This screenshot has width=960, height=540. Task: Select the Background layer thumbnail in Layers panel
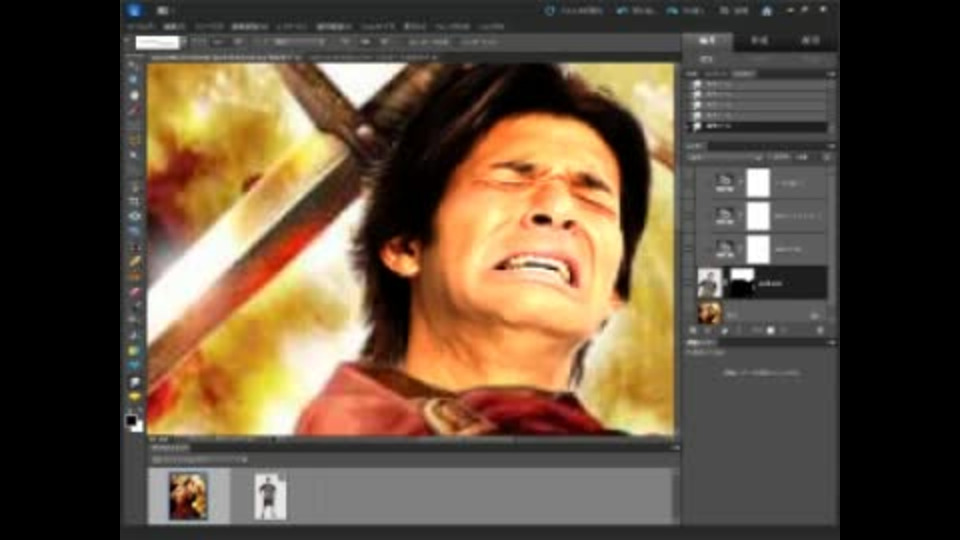[710, 313]
